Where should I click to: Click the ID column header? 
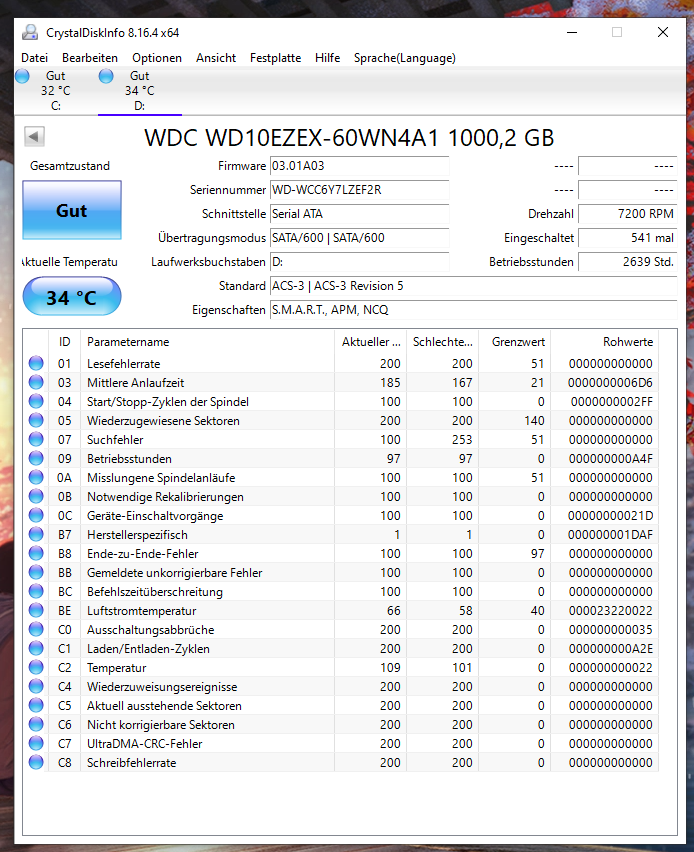(x=64, y=342)
